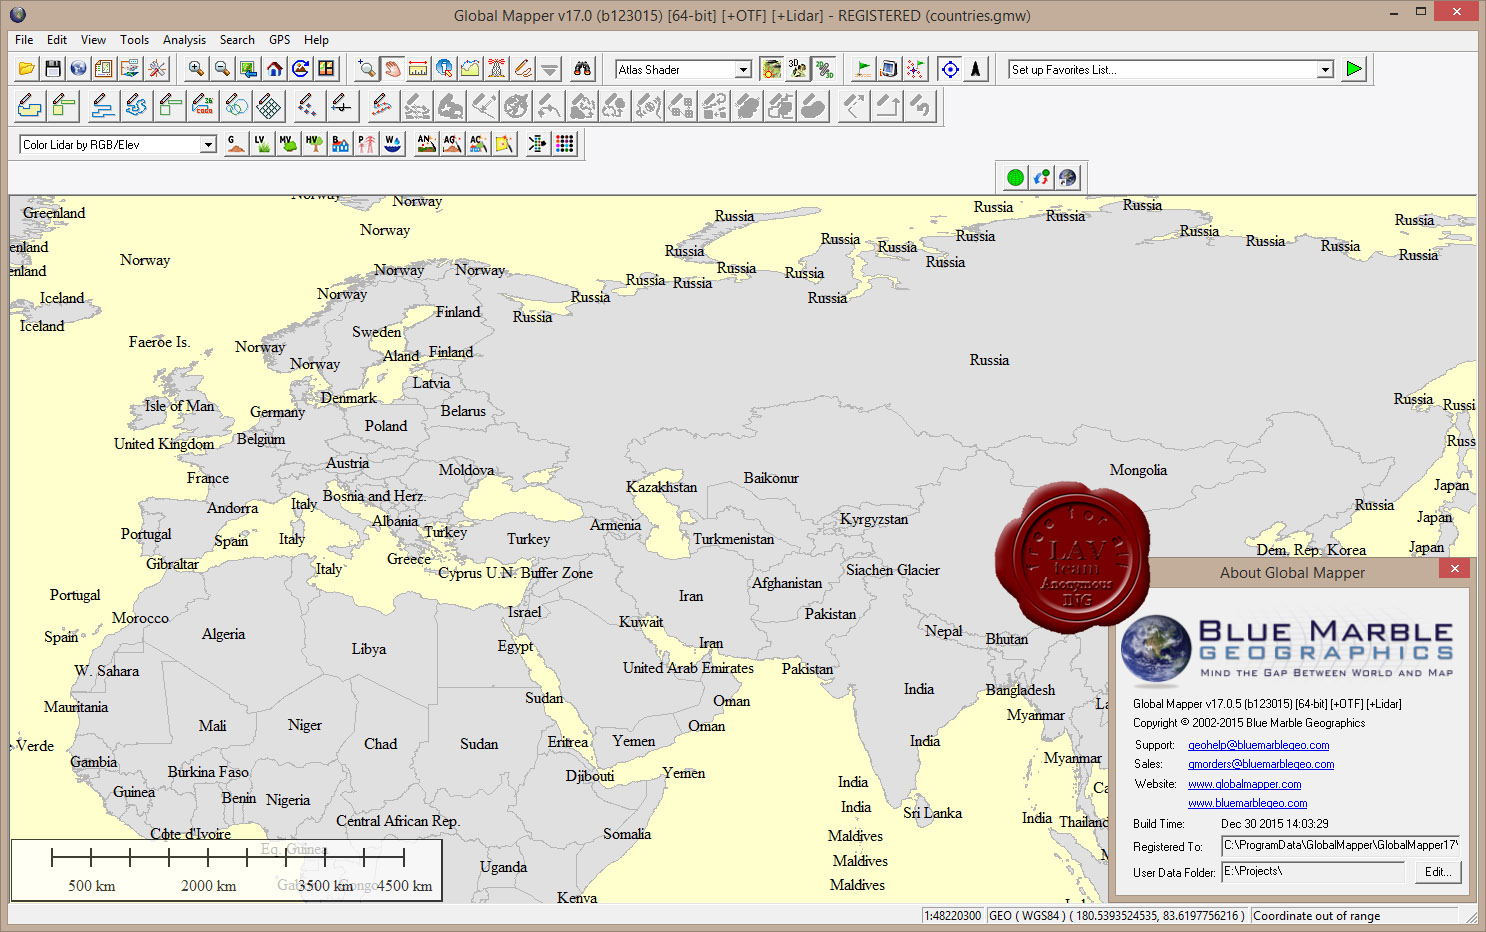
Task: Toggle 2D/3D view linking
Action: [823, 69]
